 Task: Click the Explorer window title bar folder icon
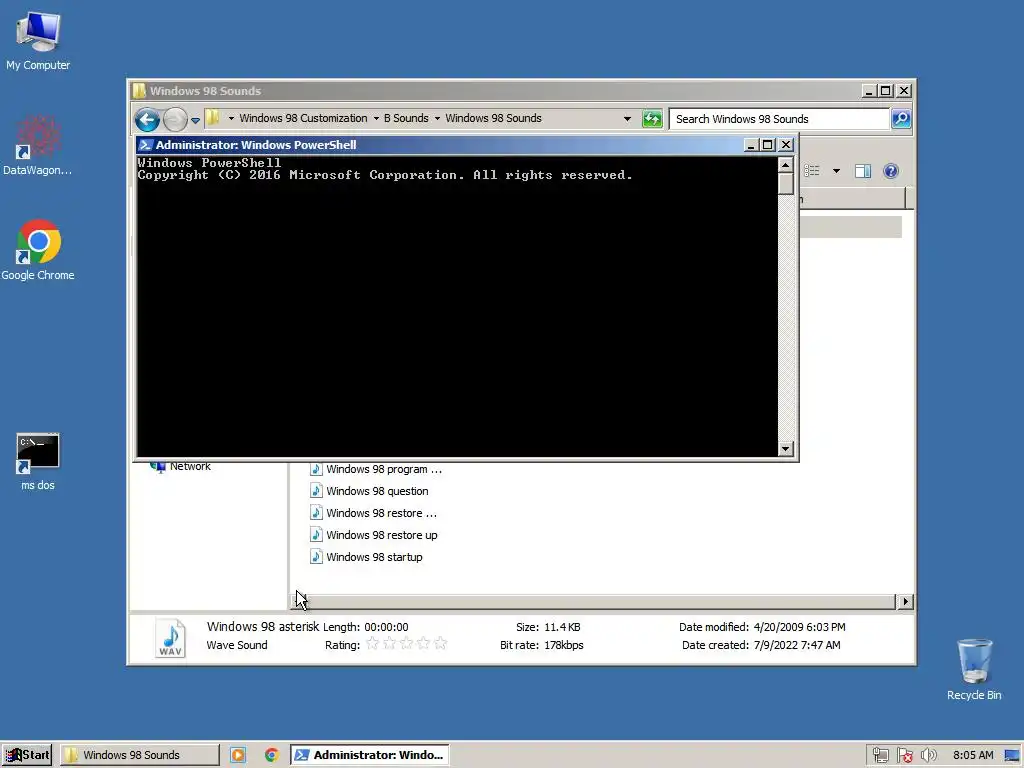pyautogui.click(x=139, y=91)
